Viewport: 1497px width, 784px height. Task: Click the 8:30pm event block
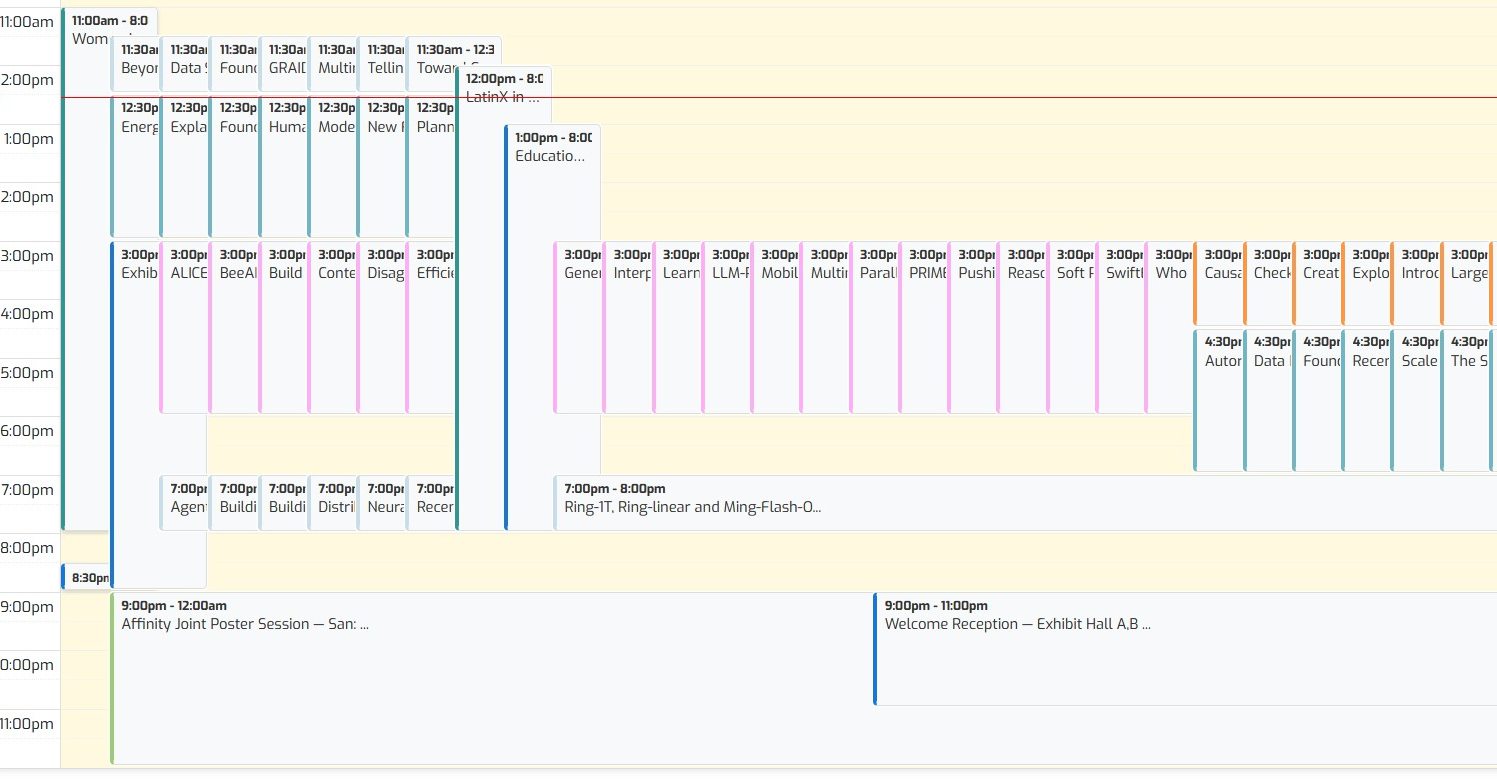pyautogui.click(x=86, y=577)
